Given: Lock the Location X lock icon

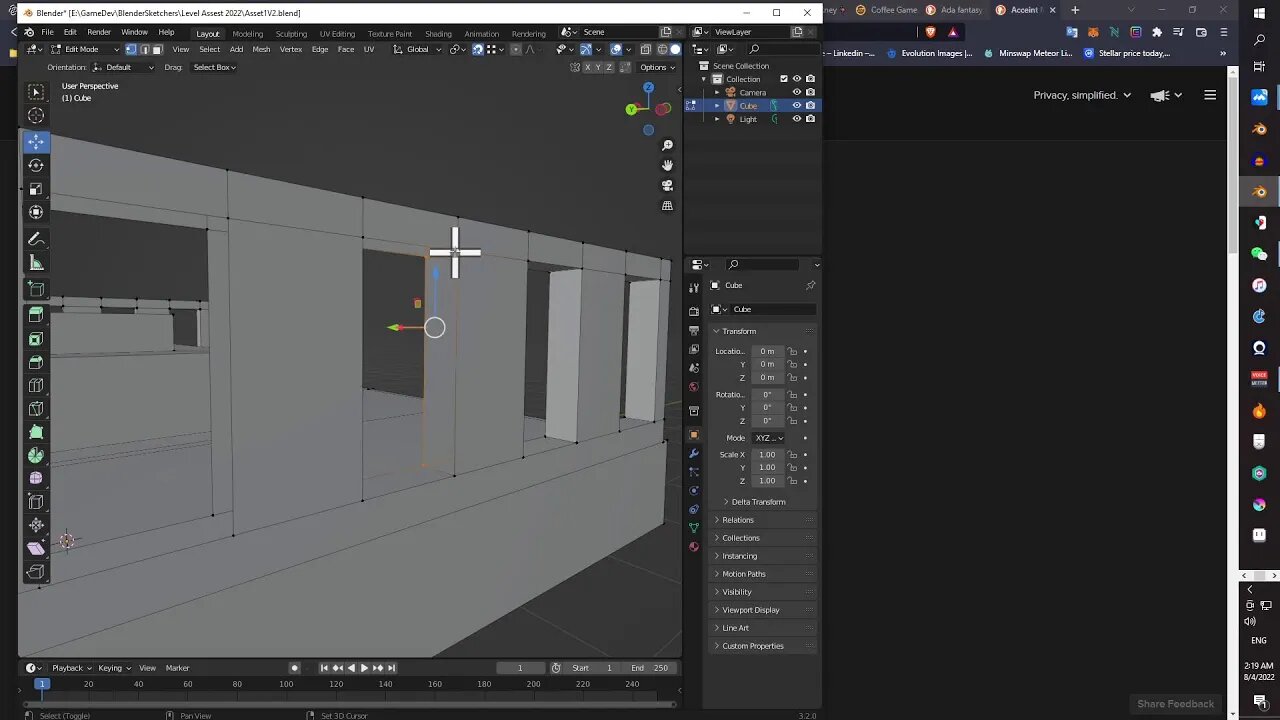Looking at the screenshot, I should pos(793,351).
